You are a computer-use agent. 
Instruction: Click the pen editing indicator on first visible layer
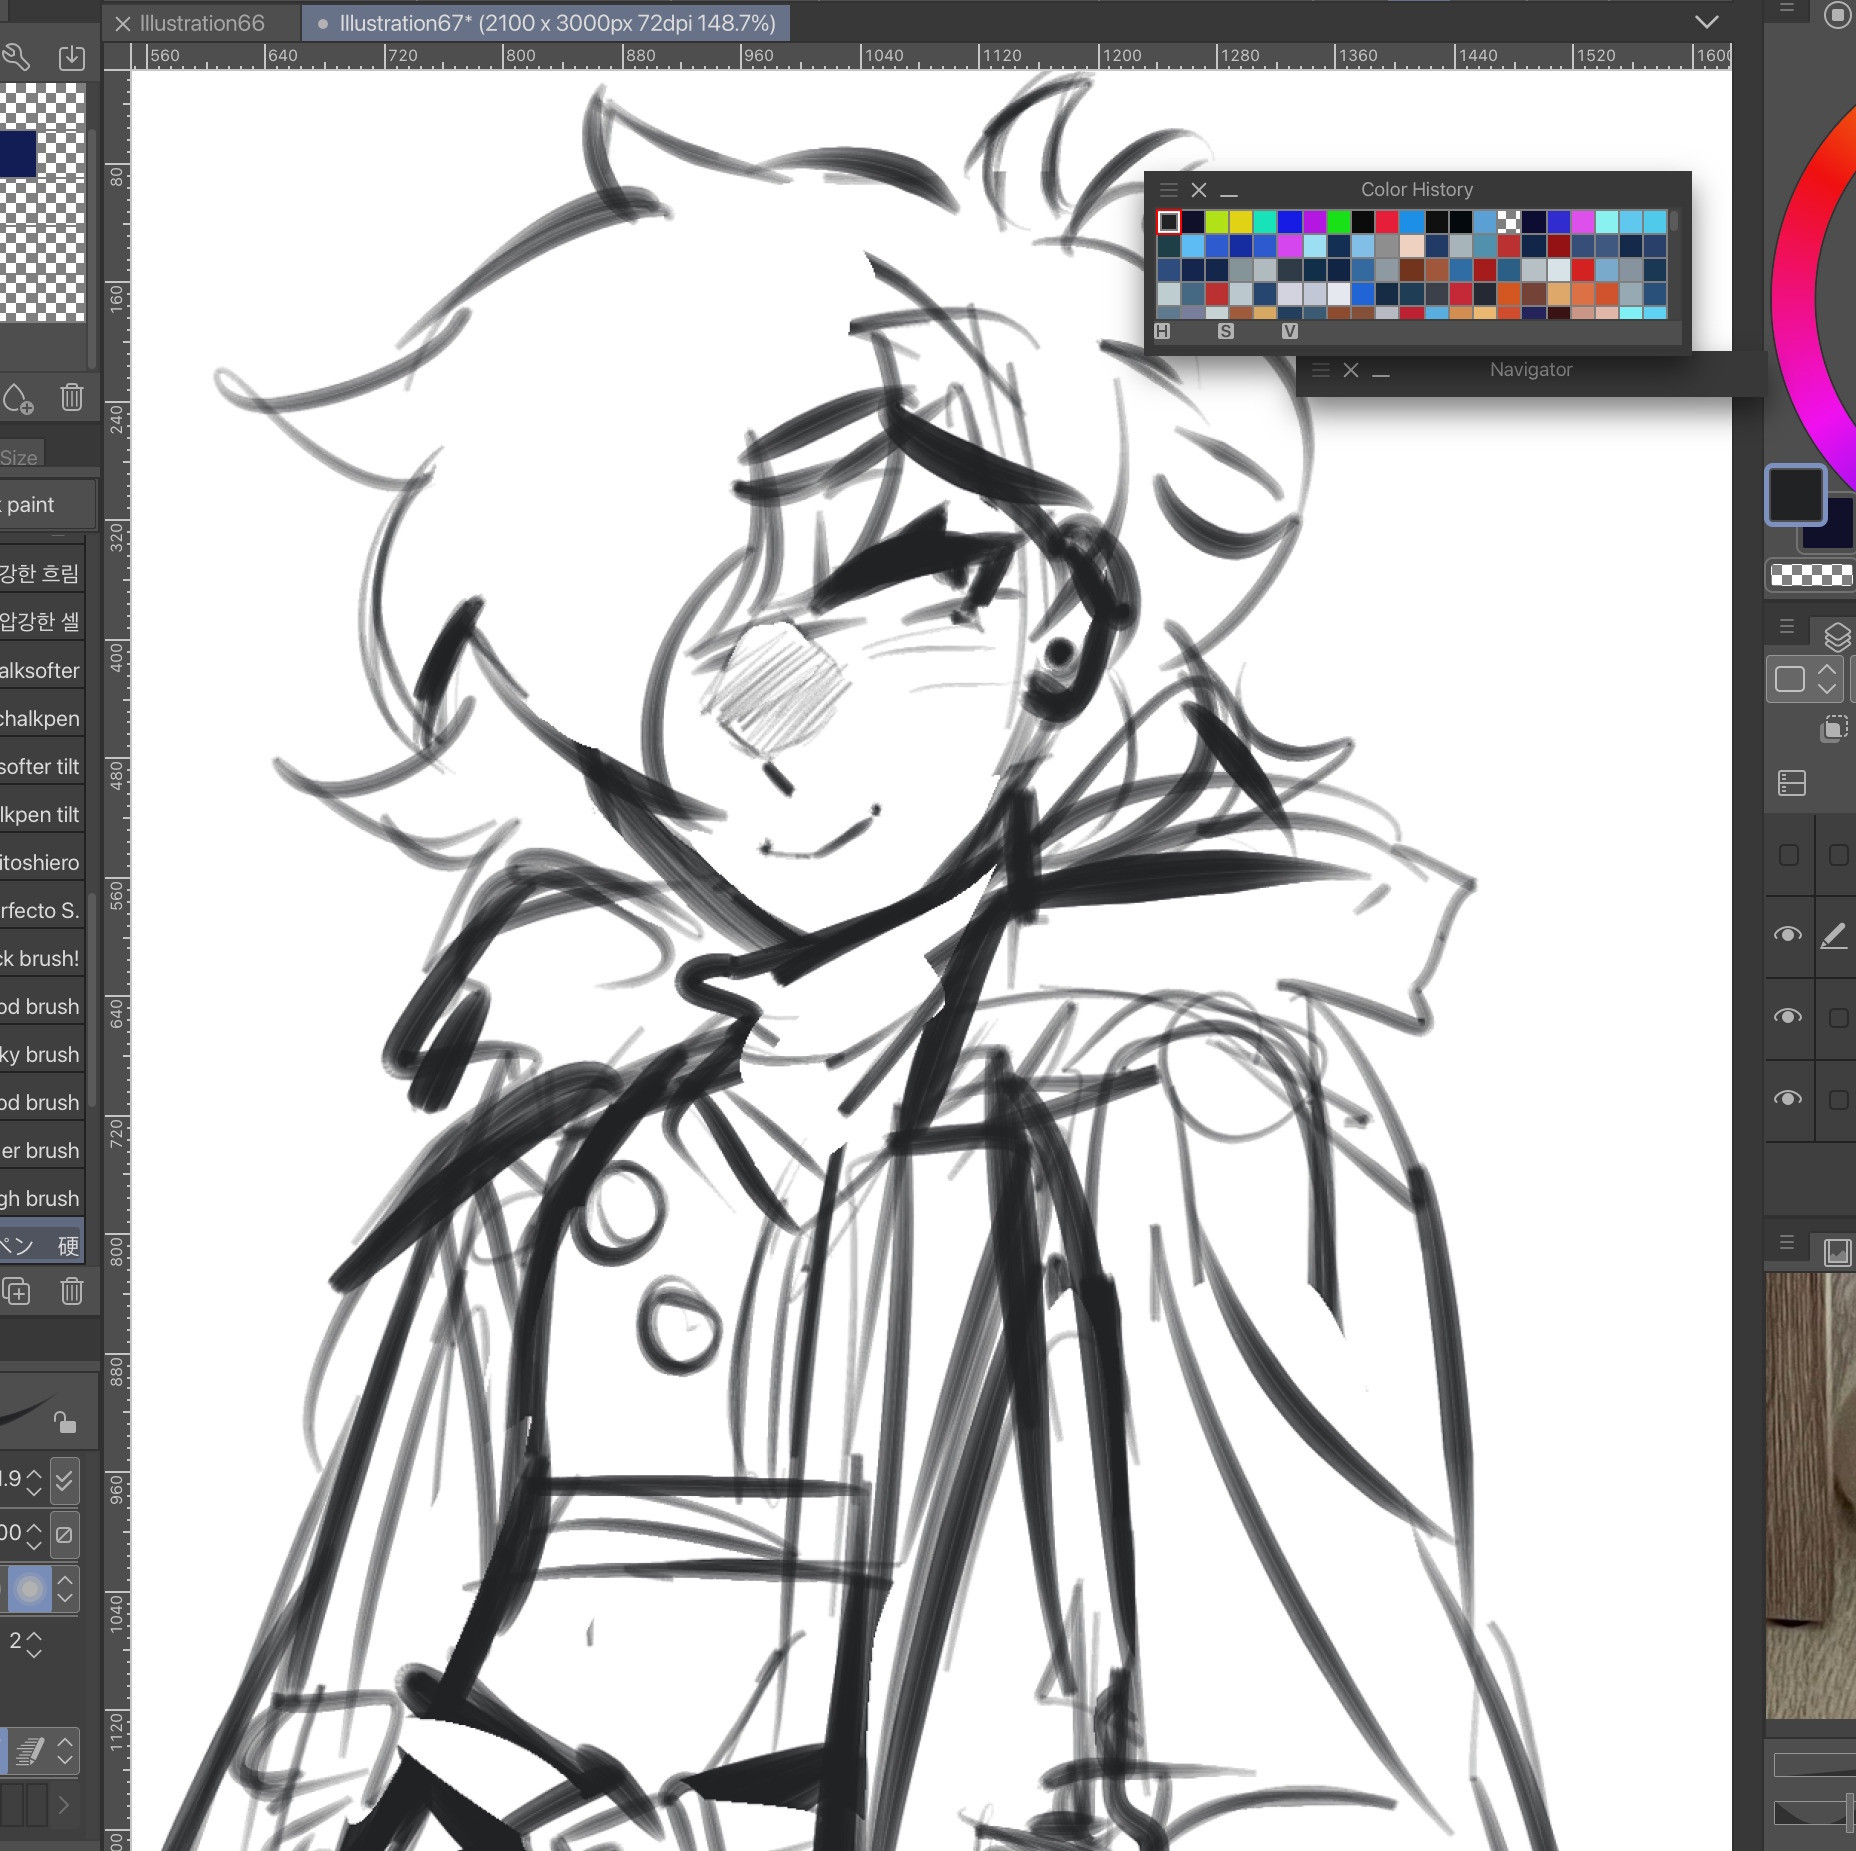point(1834,936)
